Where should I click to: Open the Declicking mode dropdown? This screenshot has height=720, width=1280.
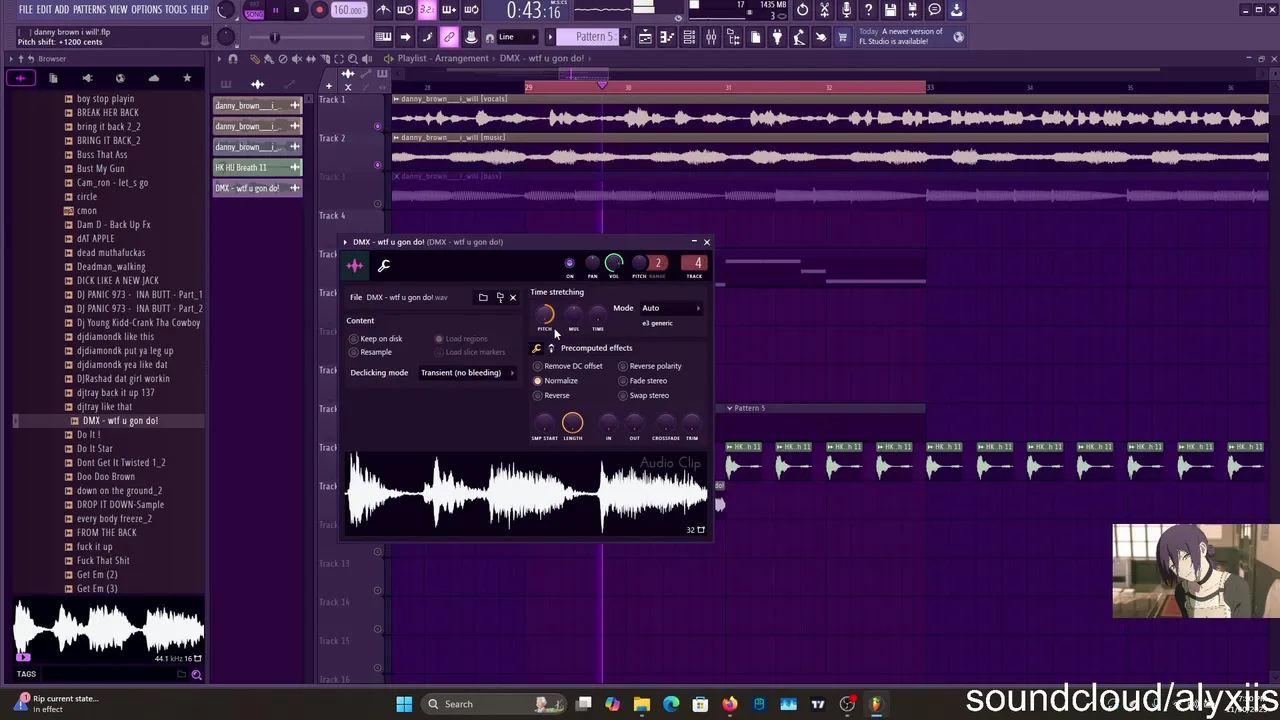pyautogui.click(x=467, y=373)
